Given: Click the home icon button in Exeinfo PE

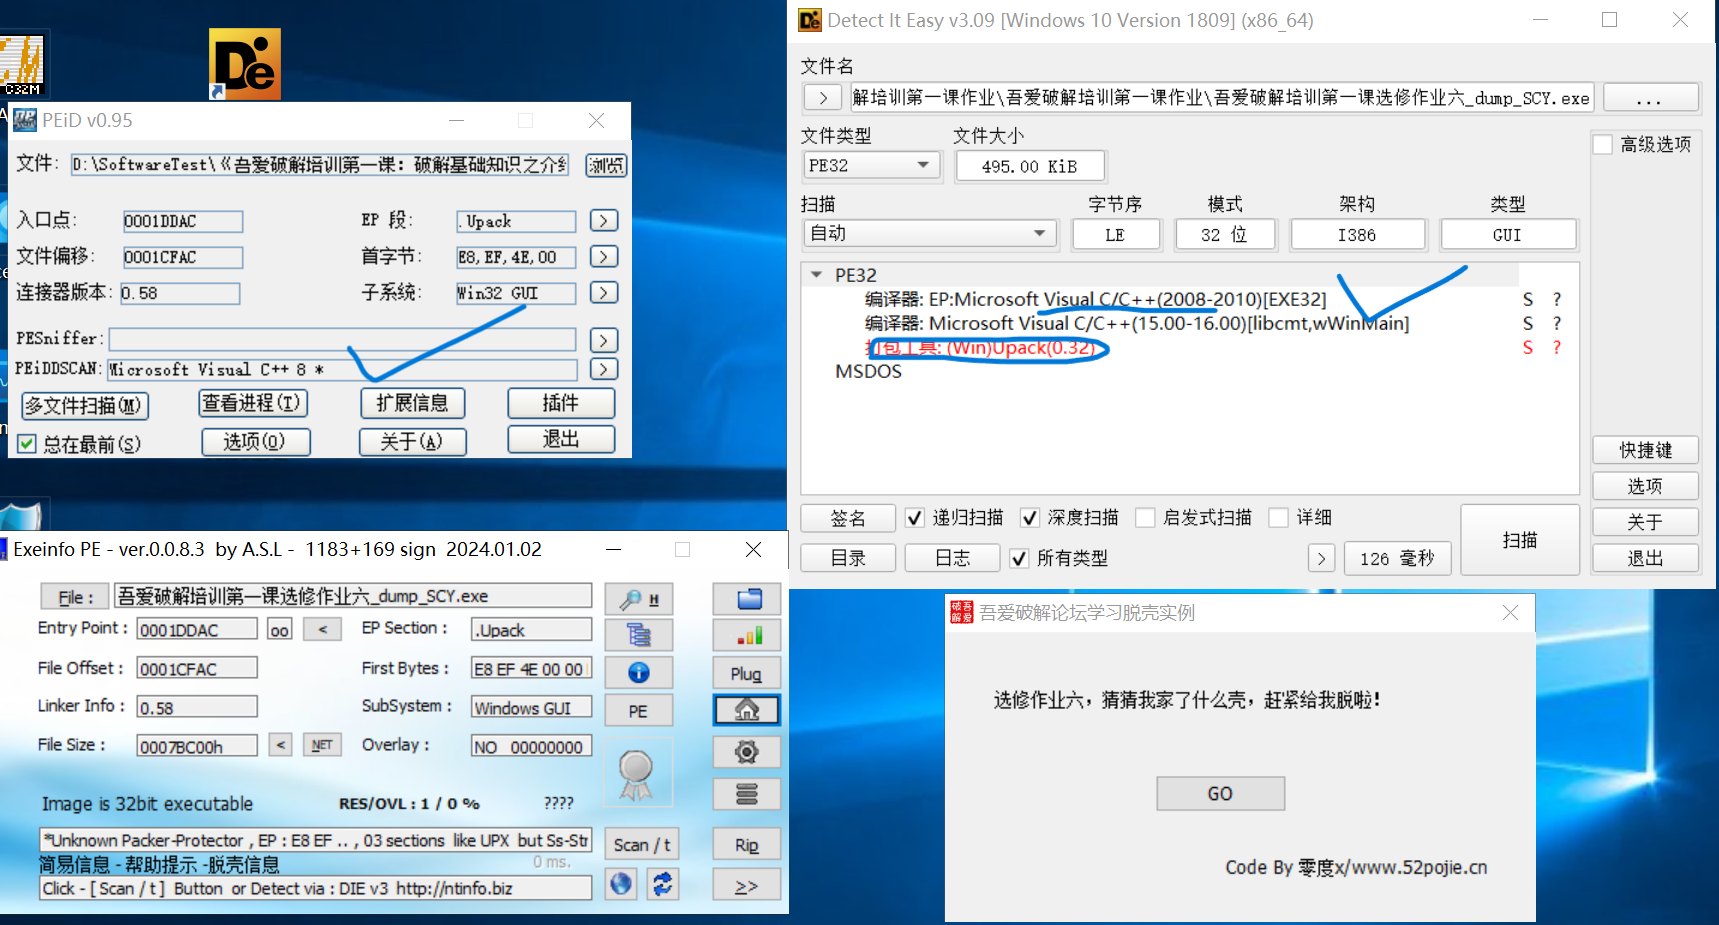Looking at the screenshot, I should (747, 710).
